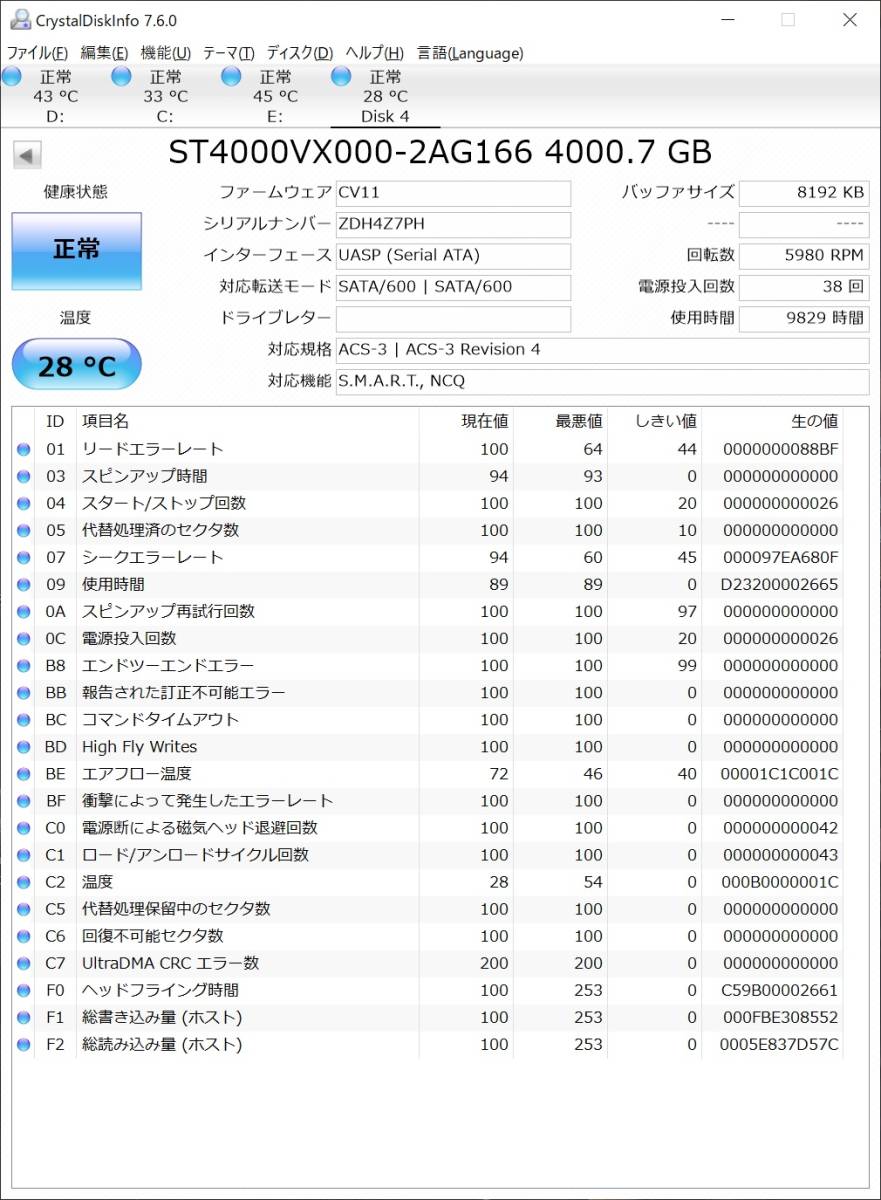Click the standard field ACS-3 Revision 4

click(x=602, y=350)
